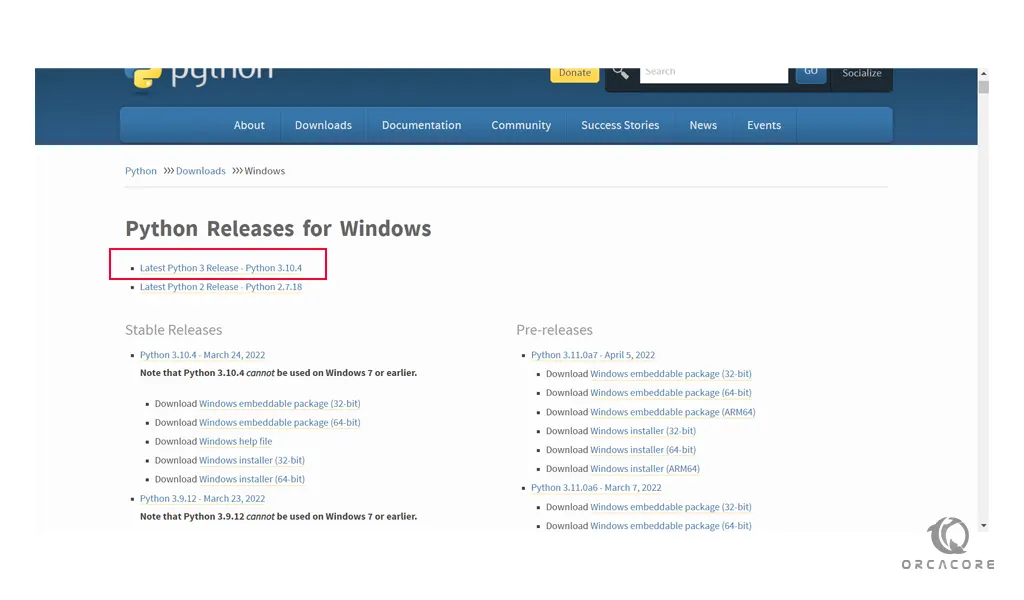Download 3.11.0a7 Windows installer (ARM64)

click(645, 469)
